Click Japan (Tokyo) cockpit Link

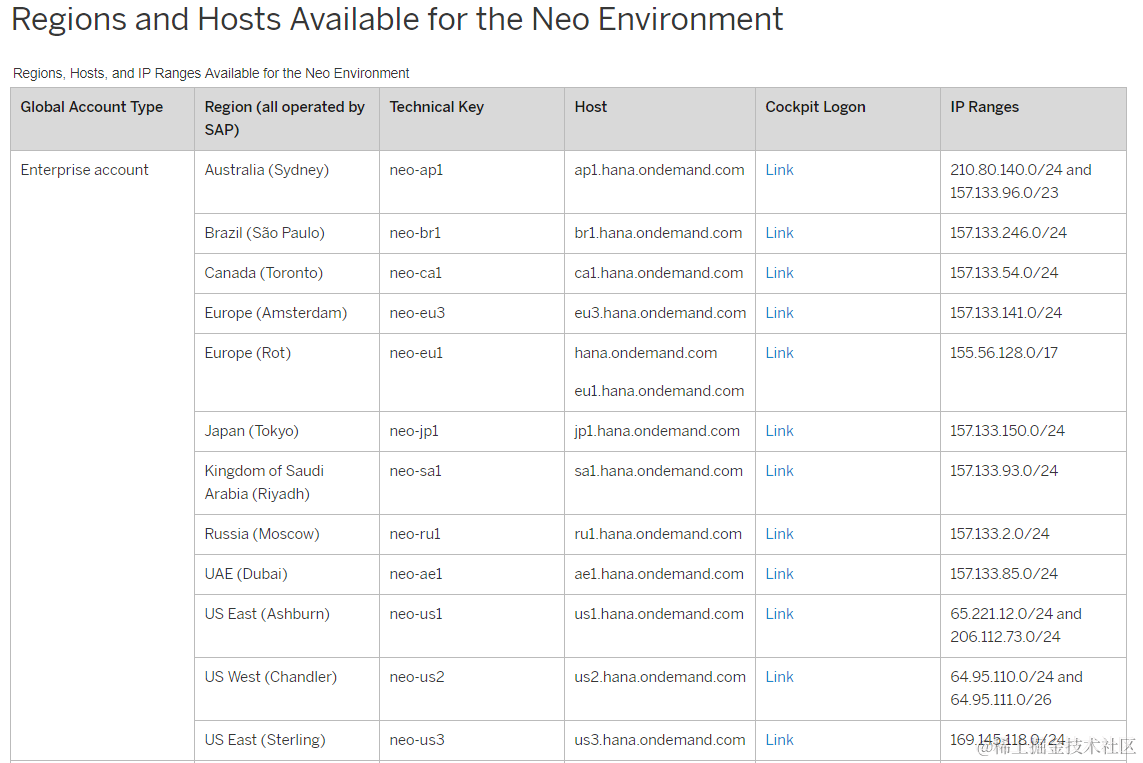click(779, 431)
